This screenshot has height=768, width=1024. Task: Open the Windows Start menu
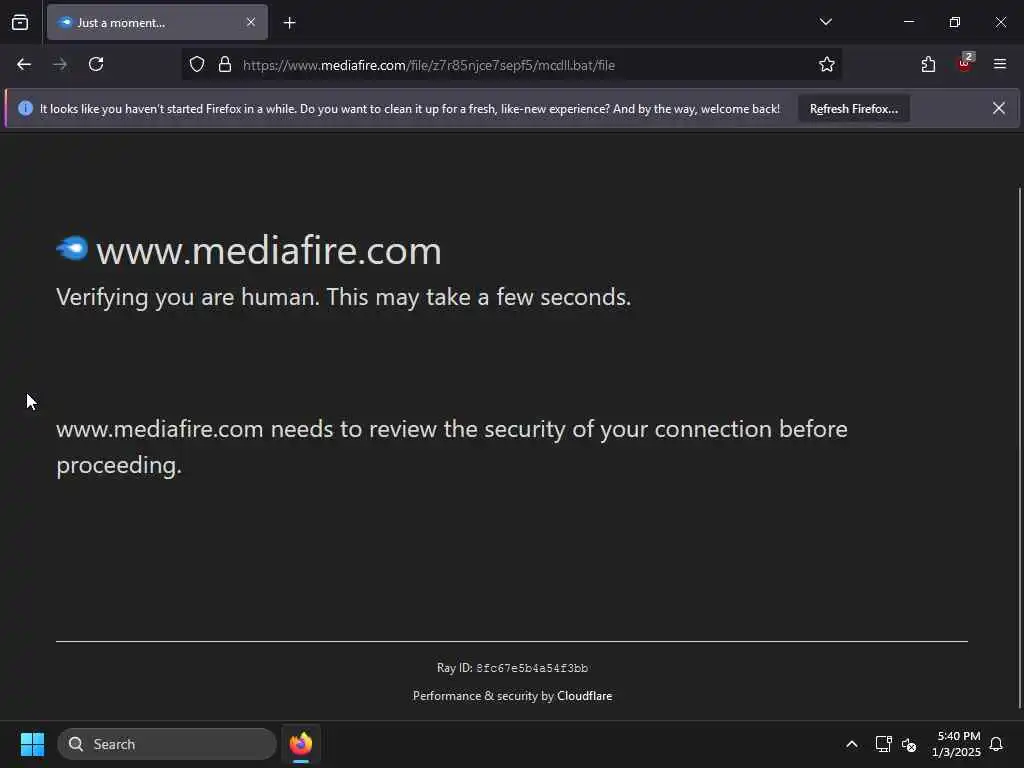tap(32, 744)
